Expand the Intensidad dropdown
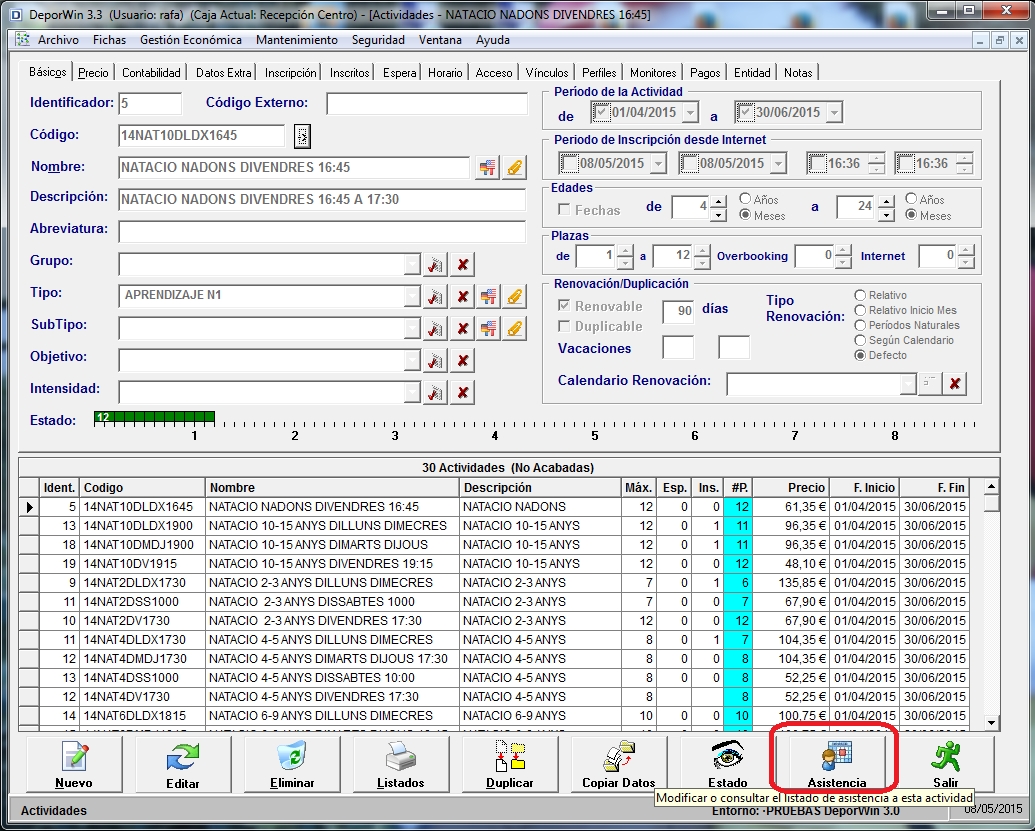Viewport: 1035px width, 831px height. coord(412,393)
